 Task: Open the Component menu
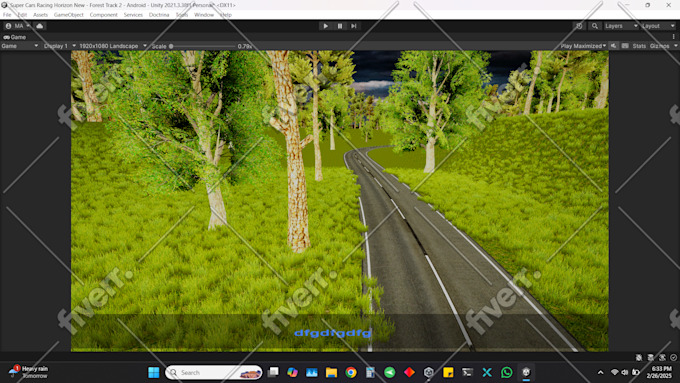pos(104,15)
